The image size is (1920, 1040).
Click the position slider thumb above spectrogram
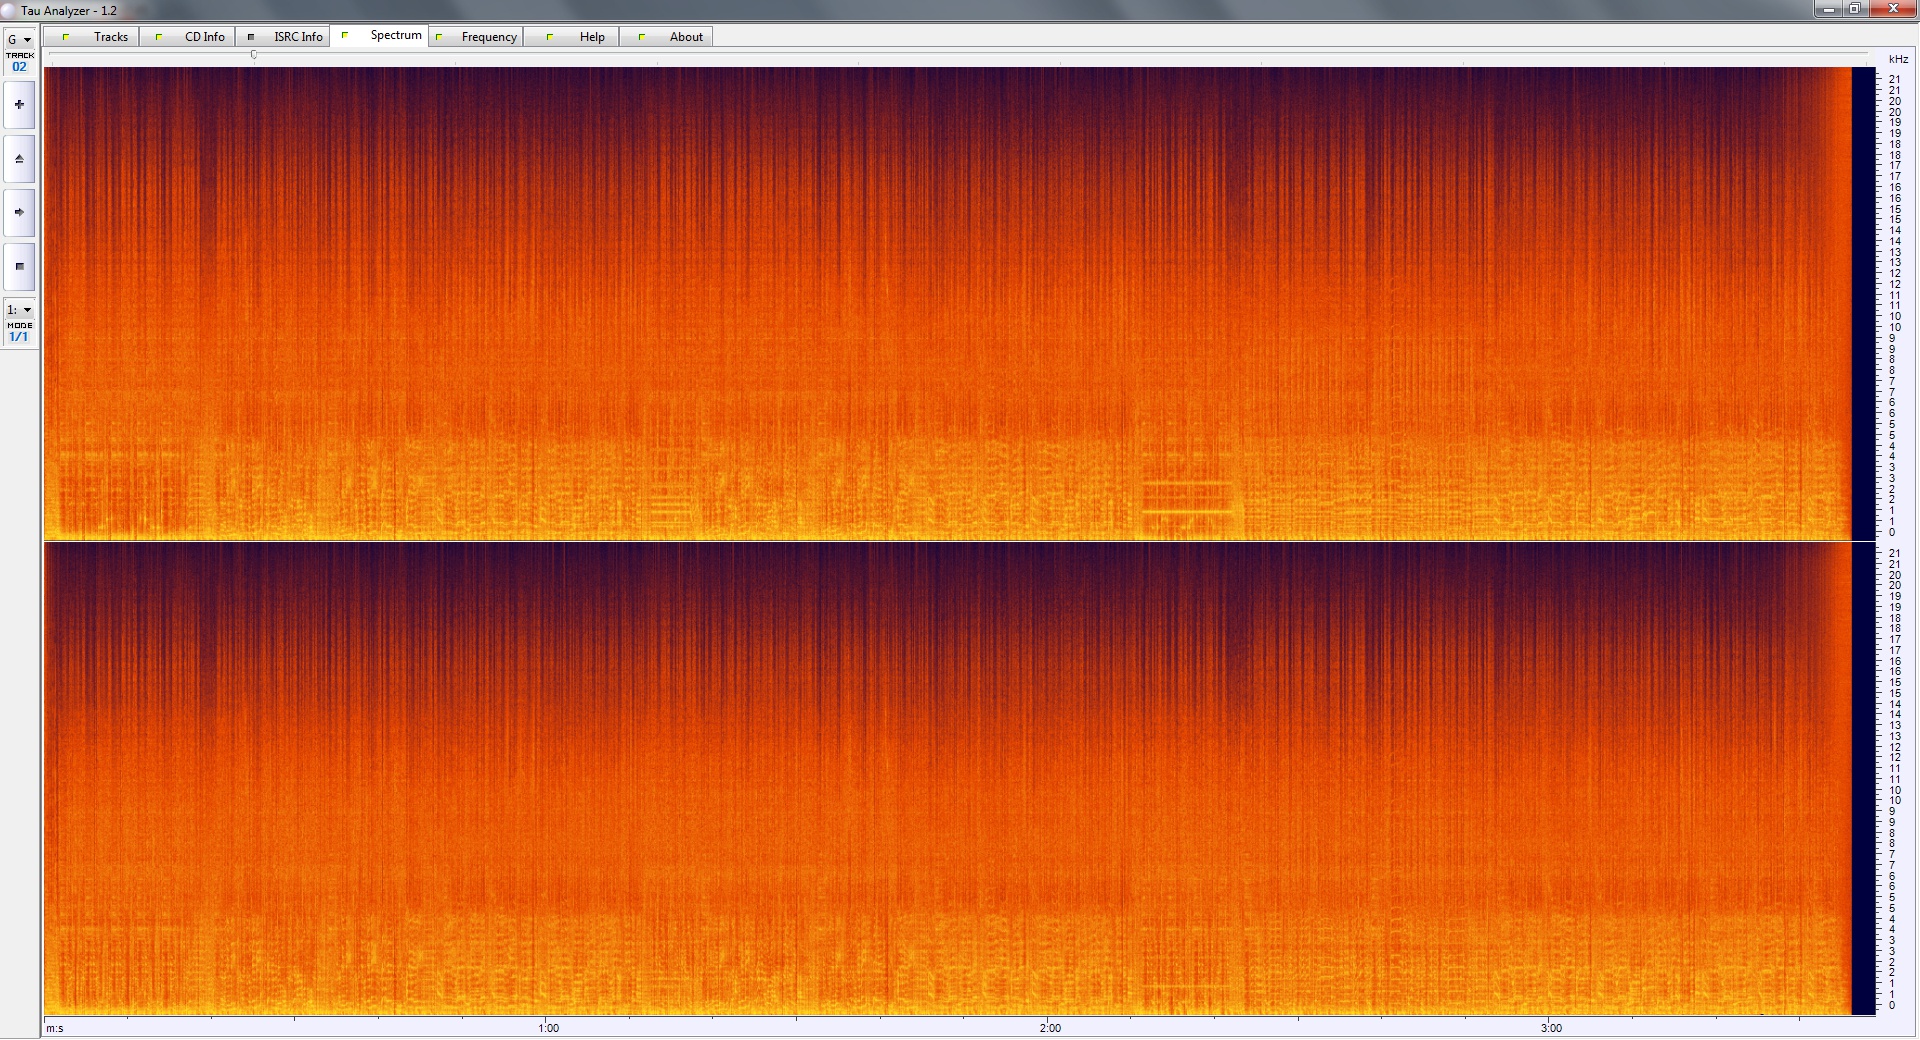254,55
